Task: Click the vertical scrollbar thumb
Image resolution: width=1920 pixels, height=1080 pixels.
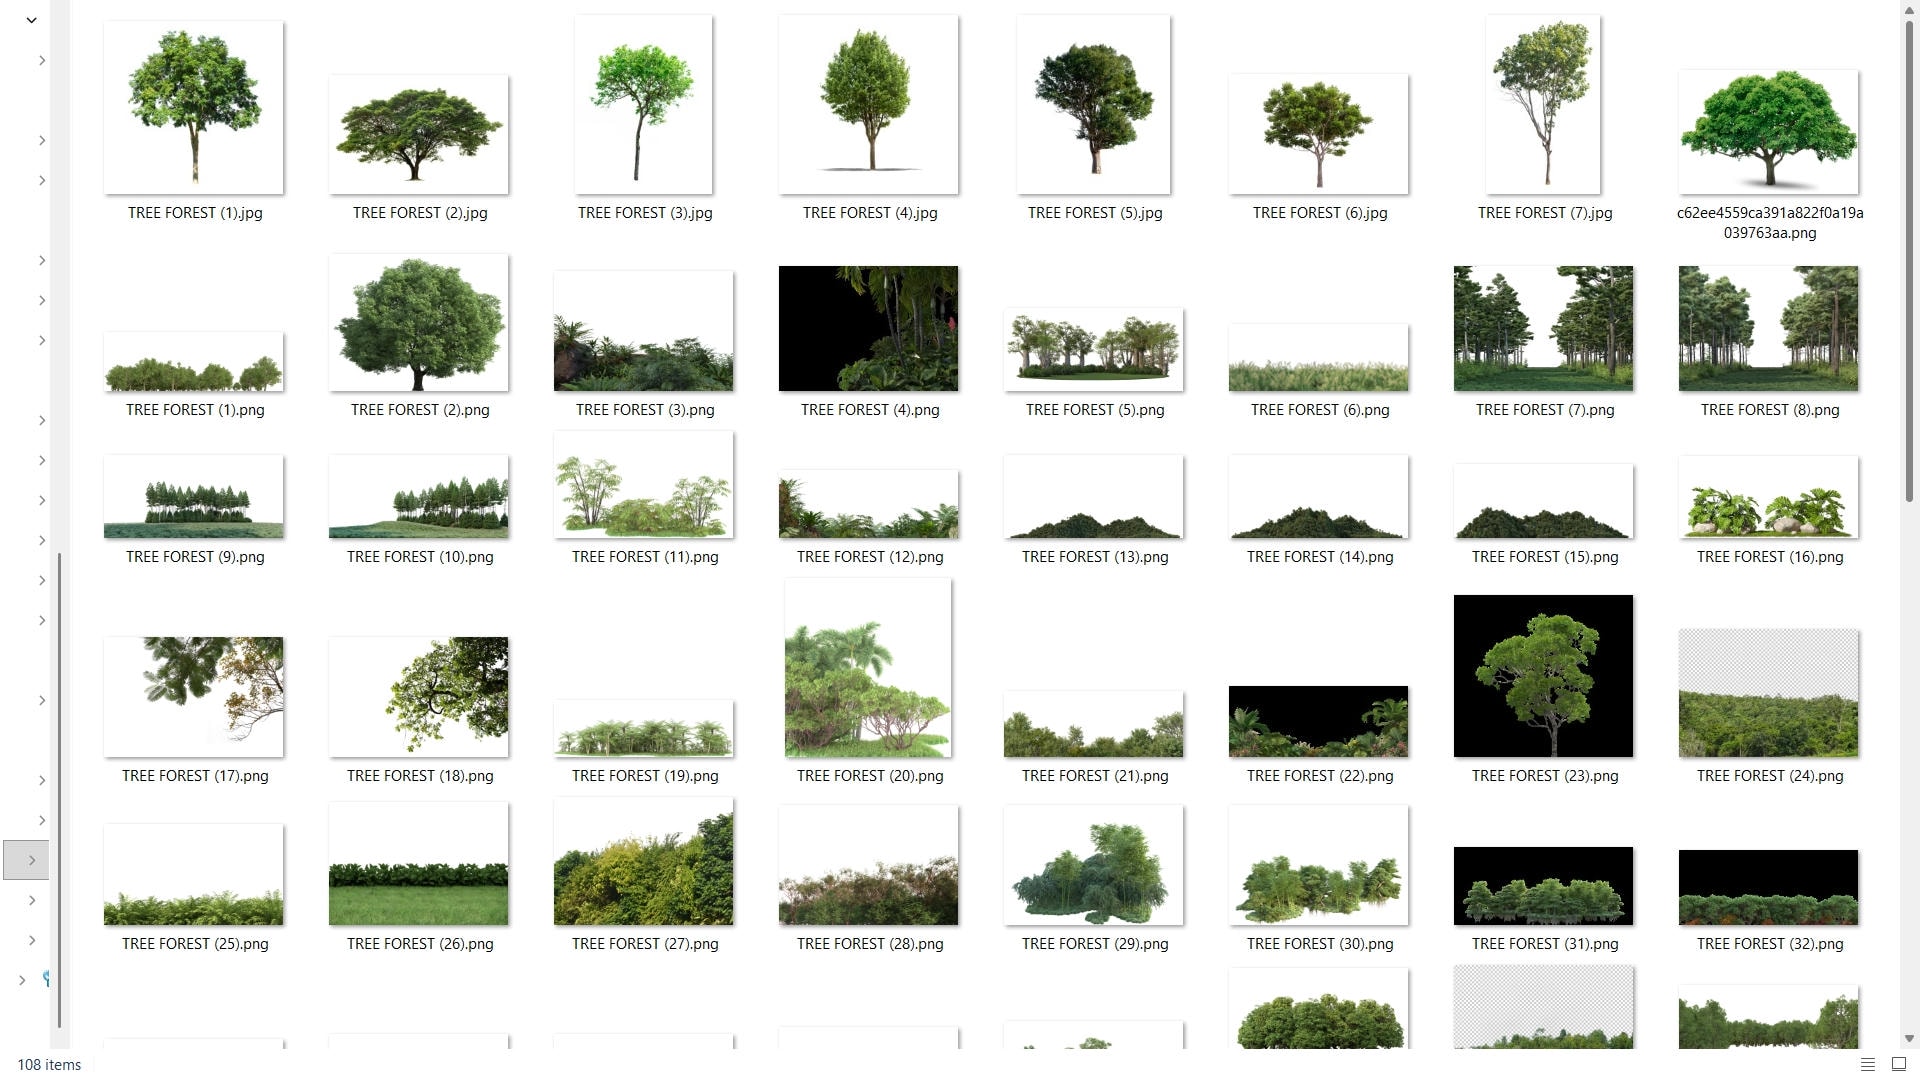Action: tap(1909, 260)
